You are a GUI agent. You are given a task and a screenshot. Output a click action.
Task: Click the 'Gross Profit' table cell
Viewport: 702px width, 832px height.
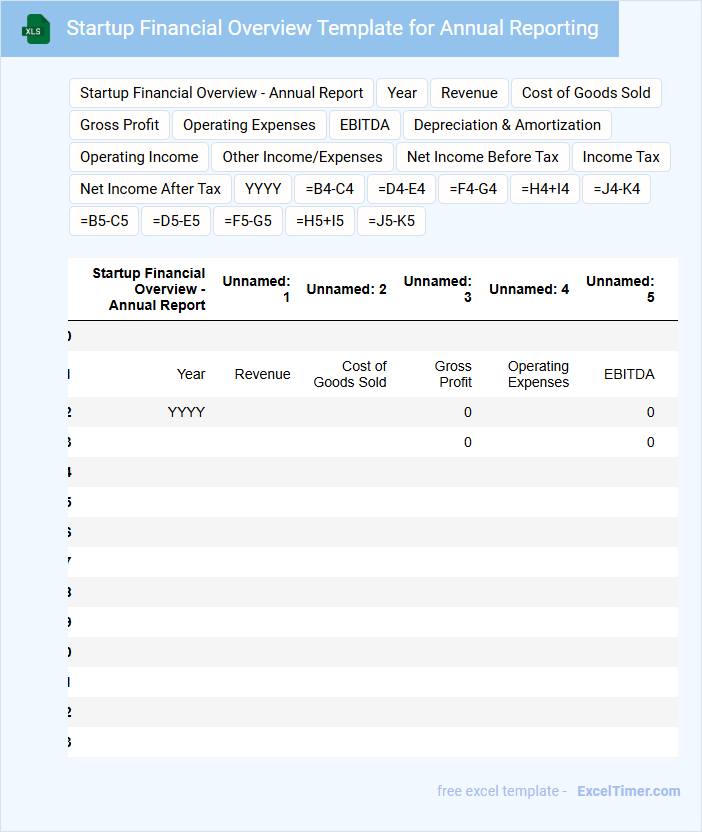click(x=453, y=374)
